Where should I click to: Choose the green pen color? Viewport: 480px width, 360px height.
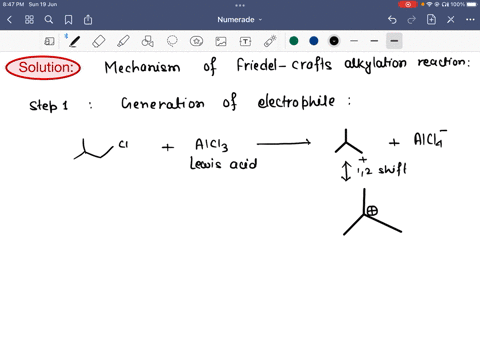click(294, 41)
